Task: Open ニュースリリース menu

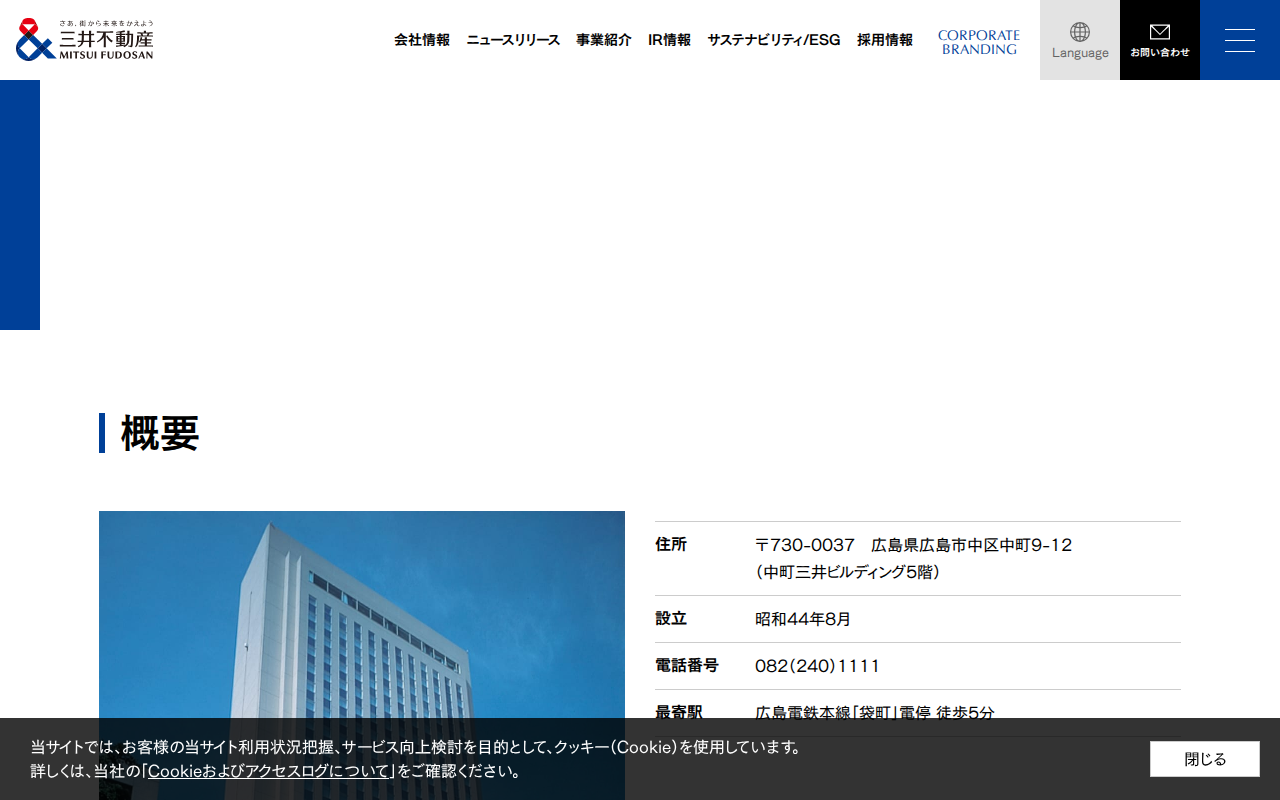Action: [513, 40]
